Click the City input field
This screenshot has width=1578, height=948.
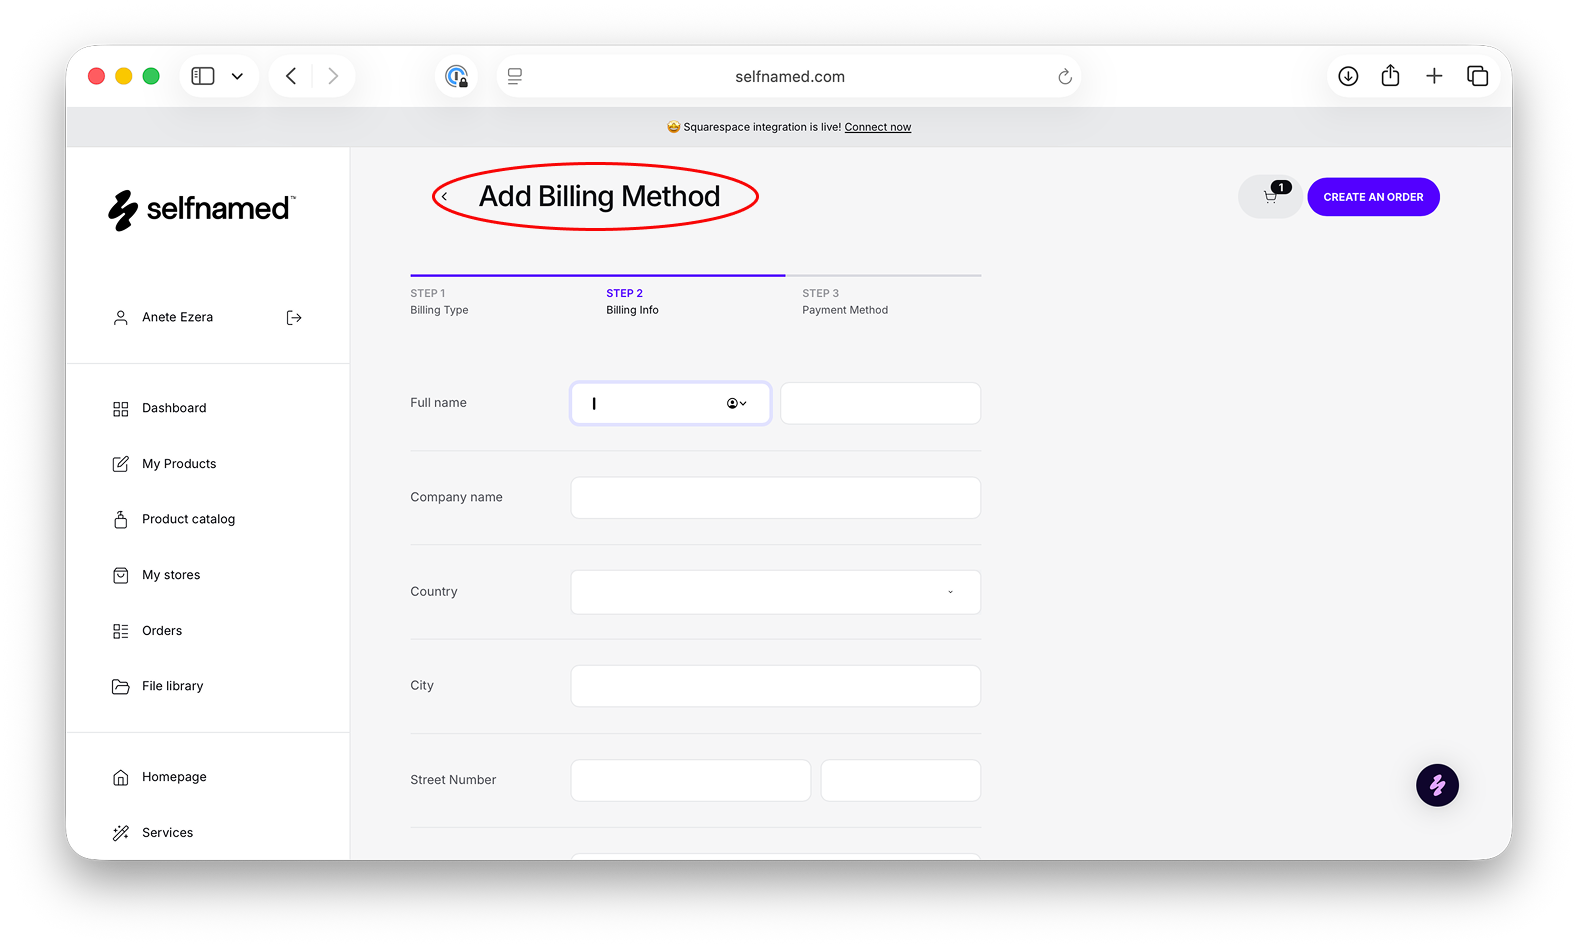[776, 686]
